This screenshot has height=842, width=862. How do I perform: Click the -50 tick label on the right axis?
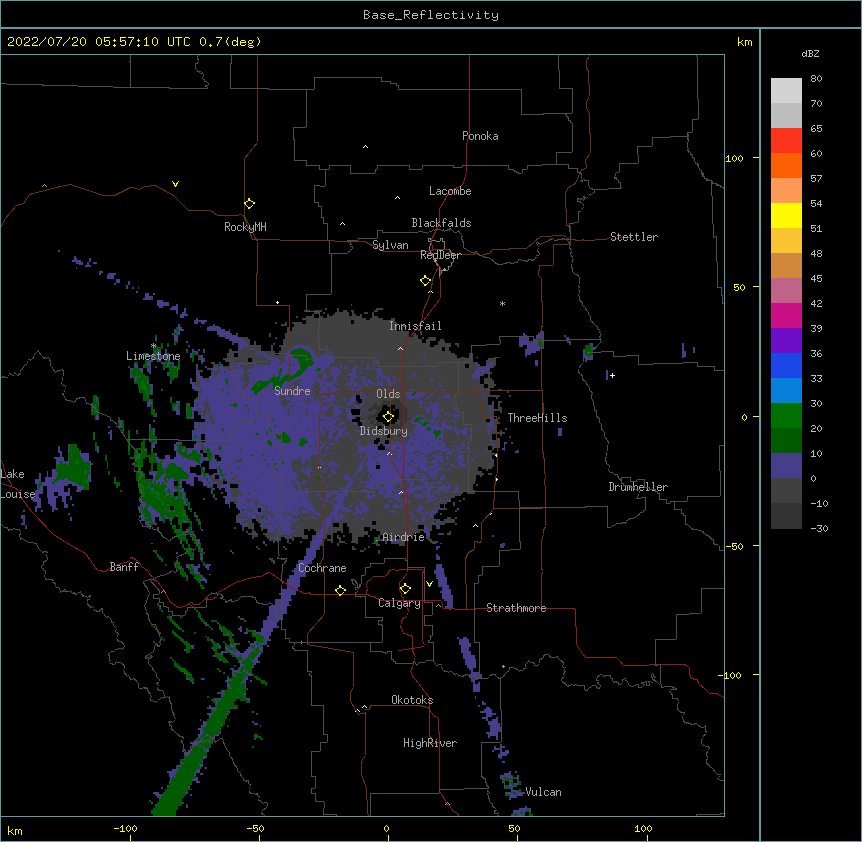(x=734, y=546)
